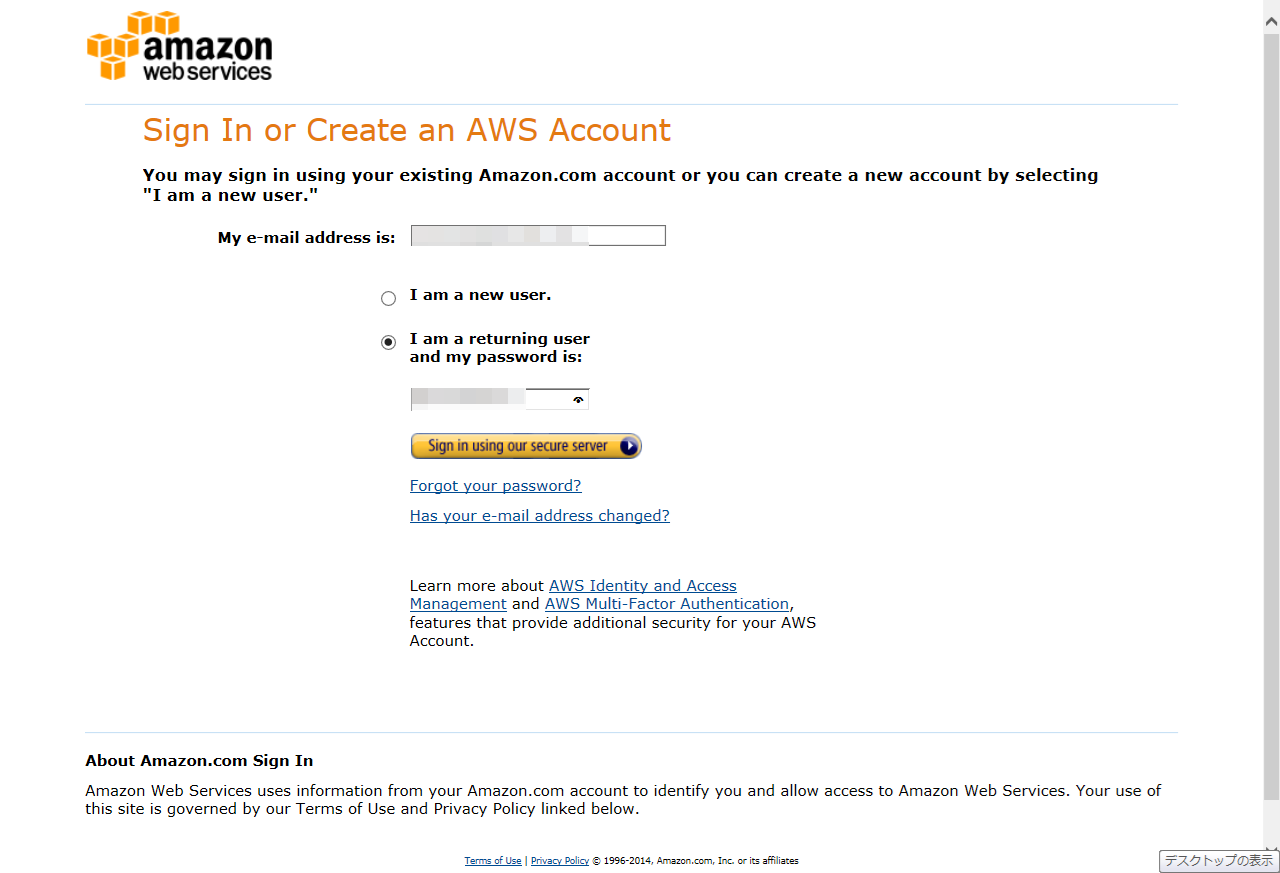Click the arrow icon on sign-in button

[x=629, y=446]
